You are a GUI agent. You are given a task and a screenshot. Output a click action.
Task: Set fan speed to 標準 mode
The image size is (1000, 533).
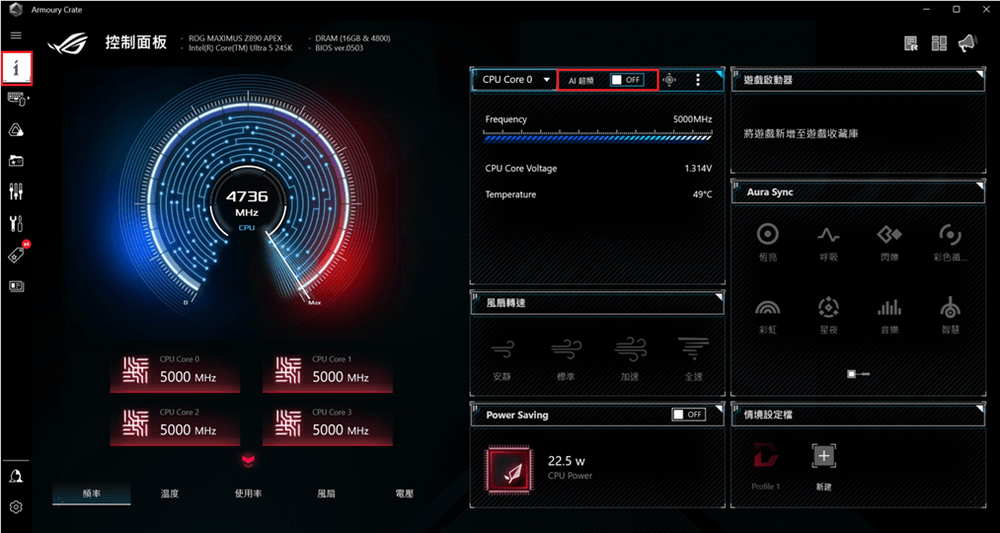tap(566, 360)
